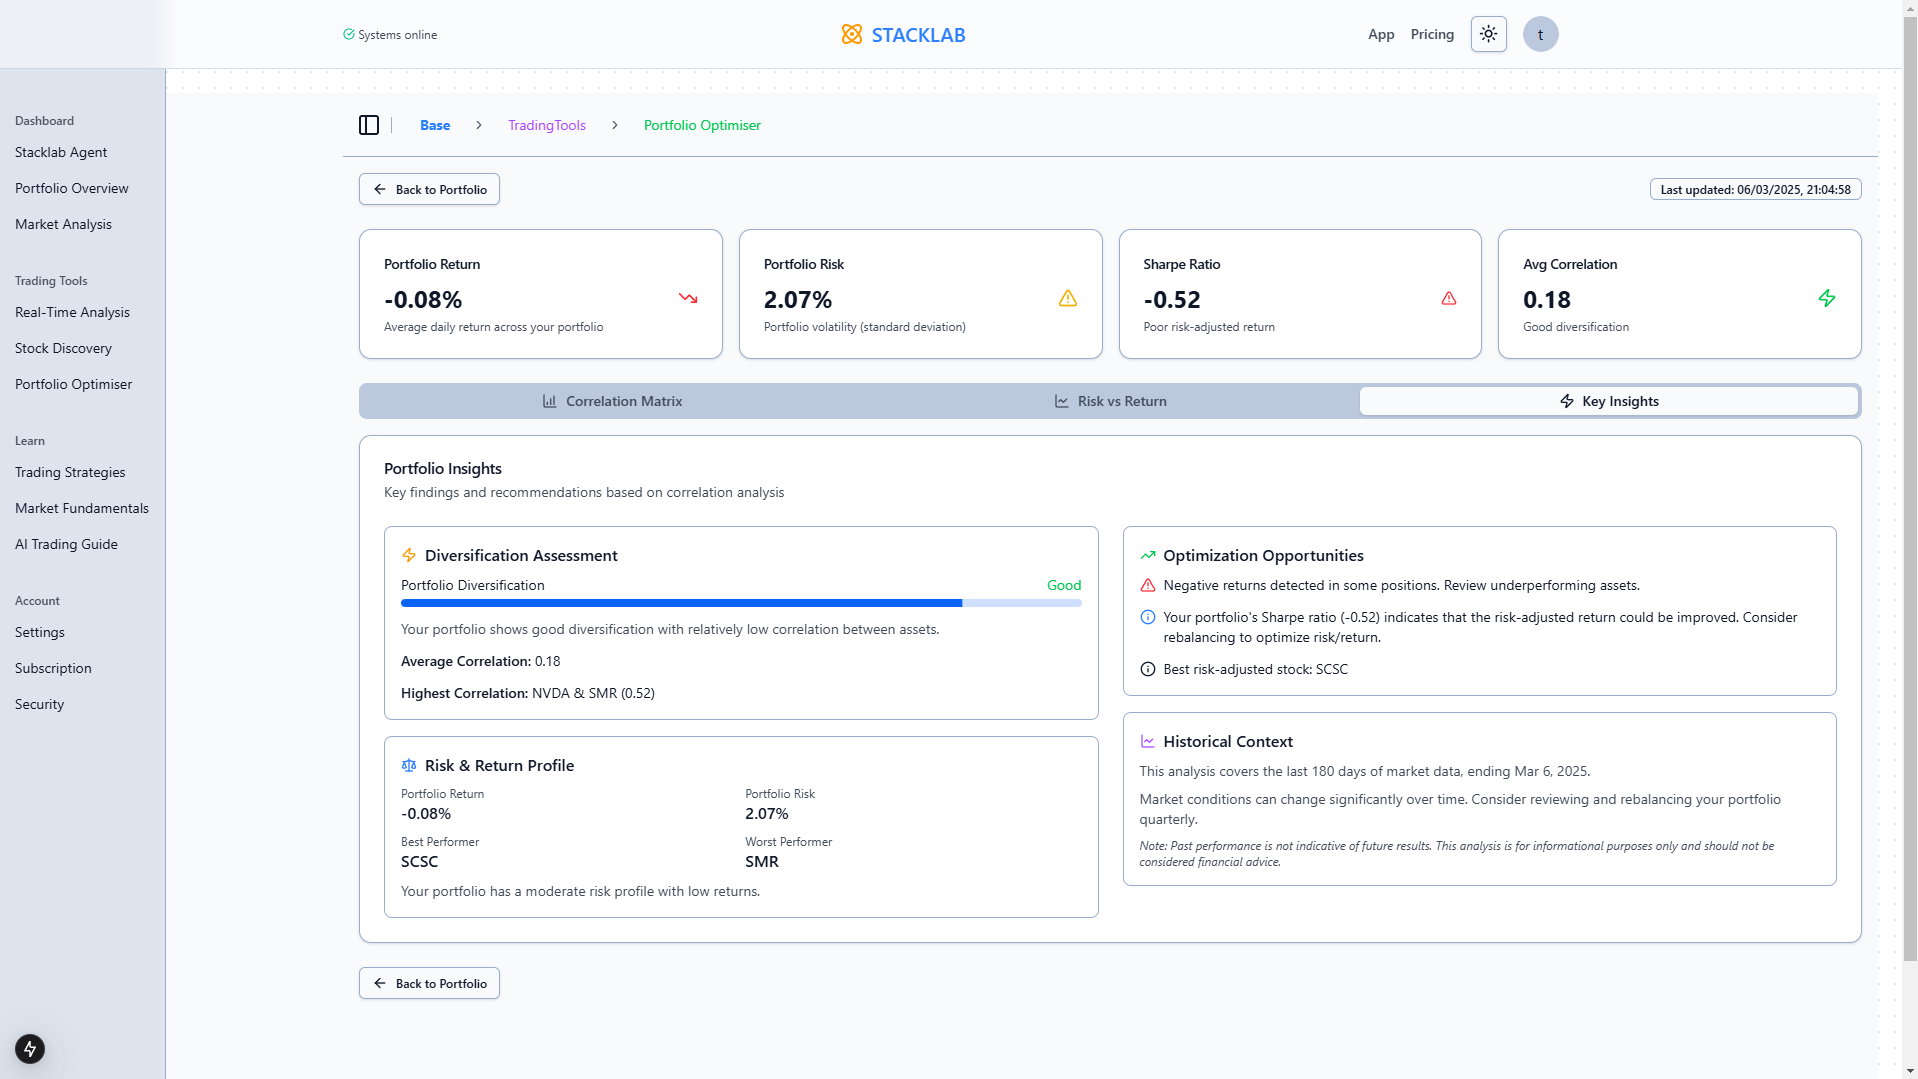1918x1079 pixels.
Task: Toggle the sidebar panel with the layout icon
Action: (369, 125)
